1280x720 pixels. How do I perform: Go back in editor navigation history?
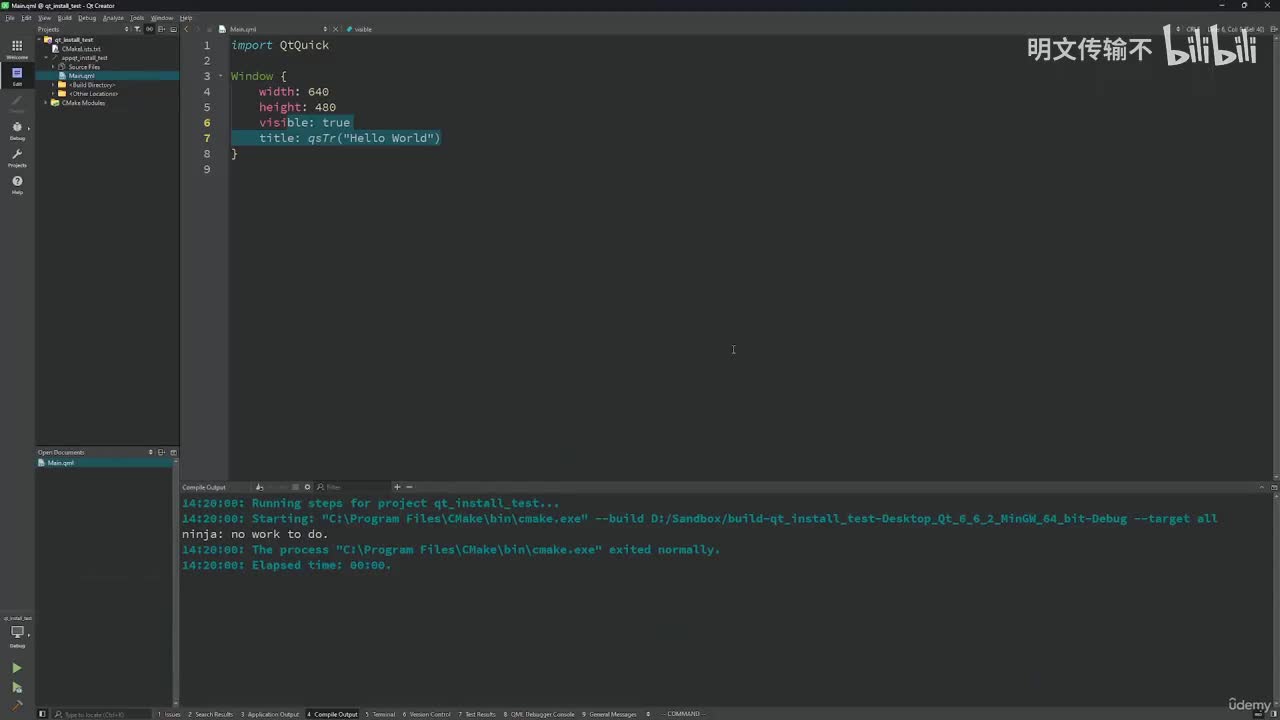pos(186,29)
